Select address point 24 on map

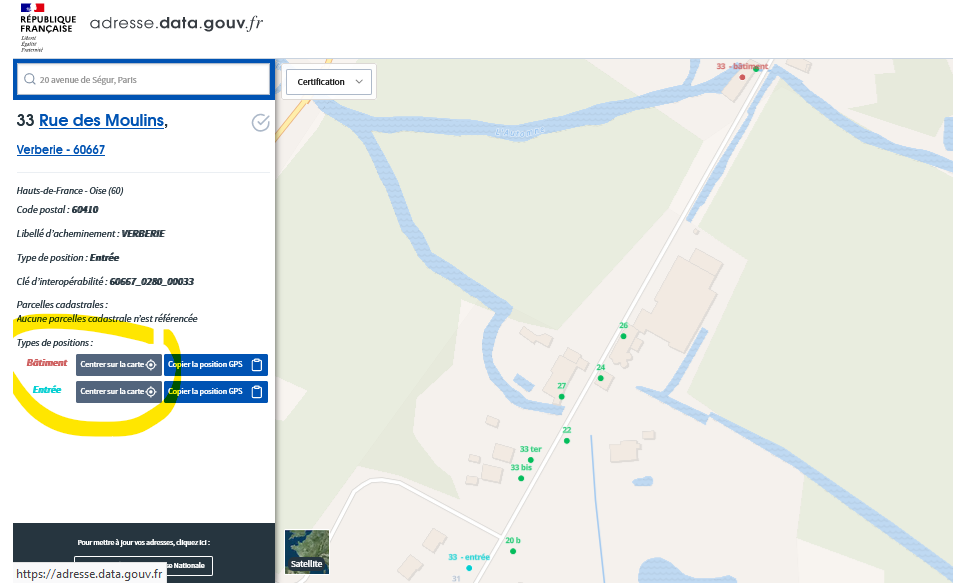[x=600, y=378]
